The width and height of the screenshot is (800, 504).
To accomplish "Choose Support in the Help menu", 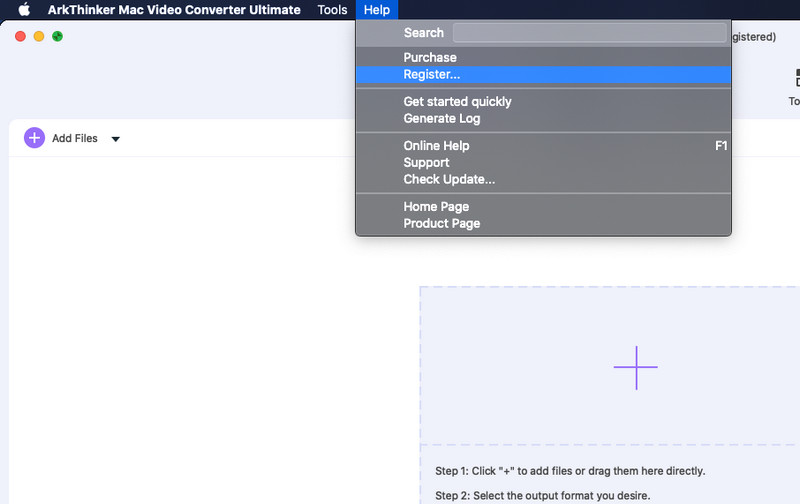I will click(x=543, y=163).
